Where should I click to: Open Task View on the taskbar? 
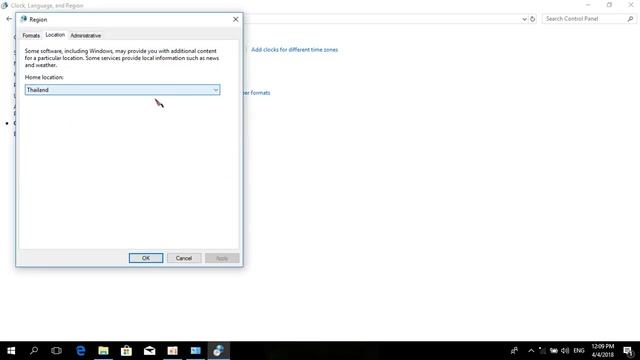(x=56, y=351)
